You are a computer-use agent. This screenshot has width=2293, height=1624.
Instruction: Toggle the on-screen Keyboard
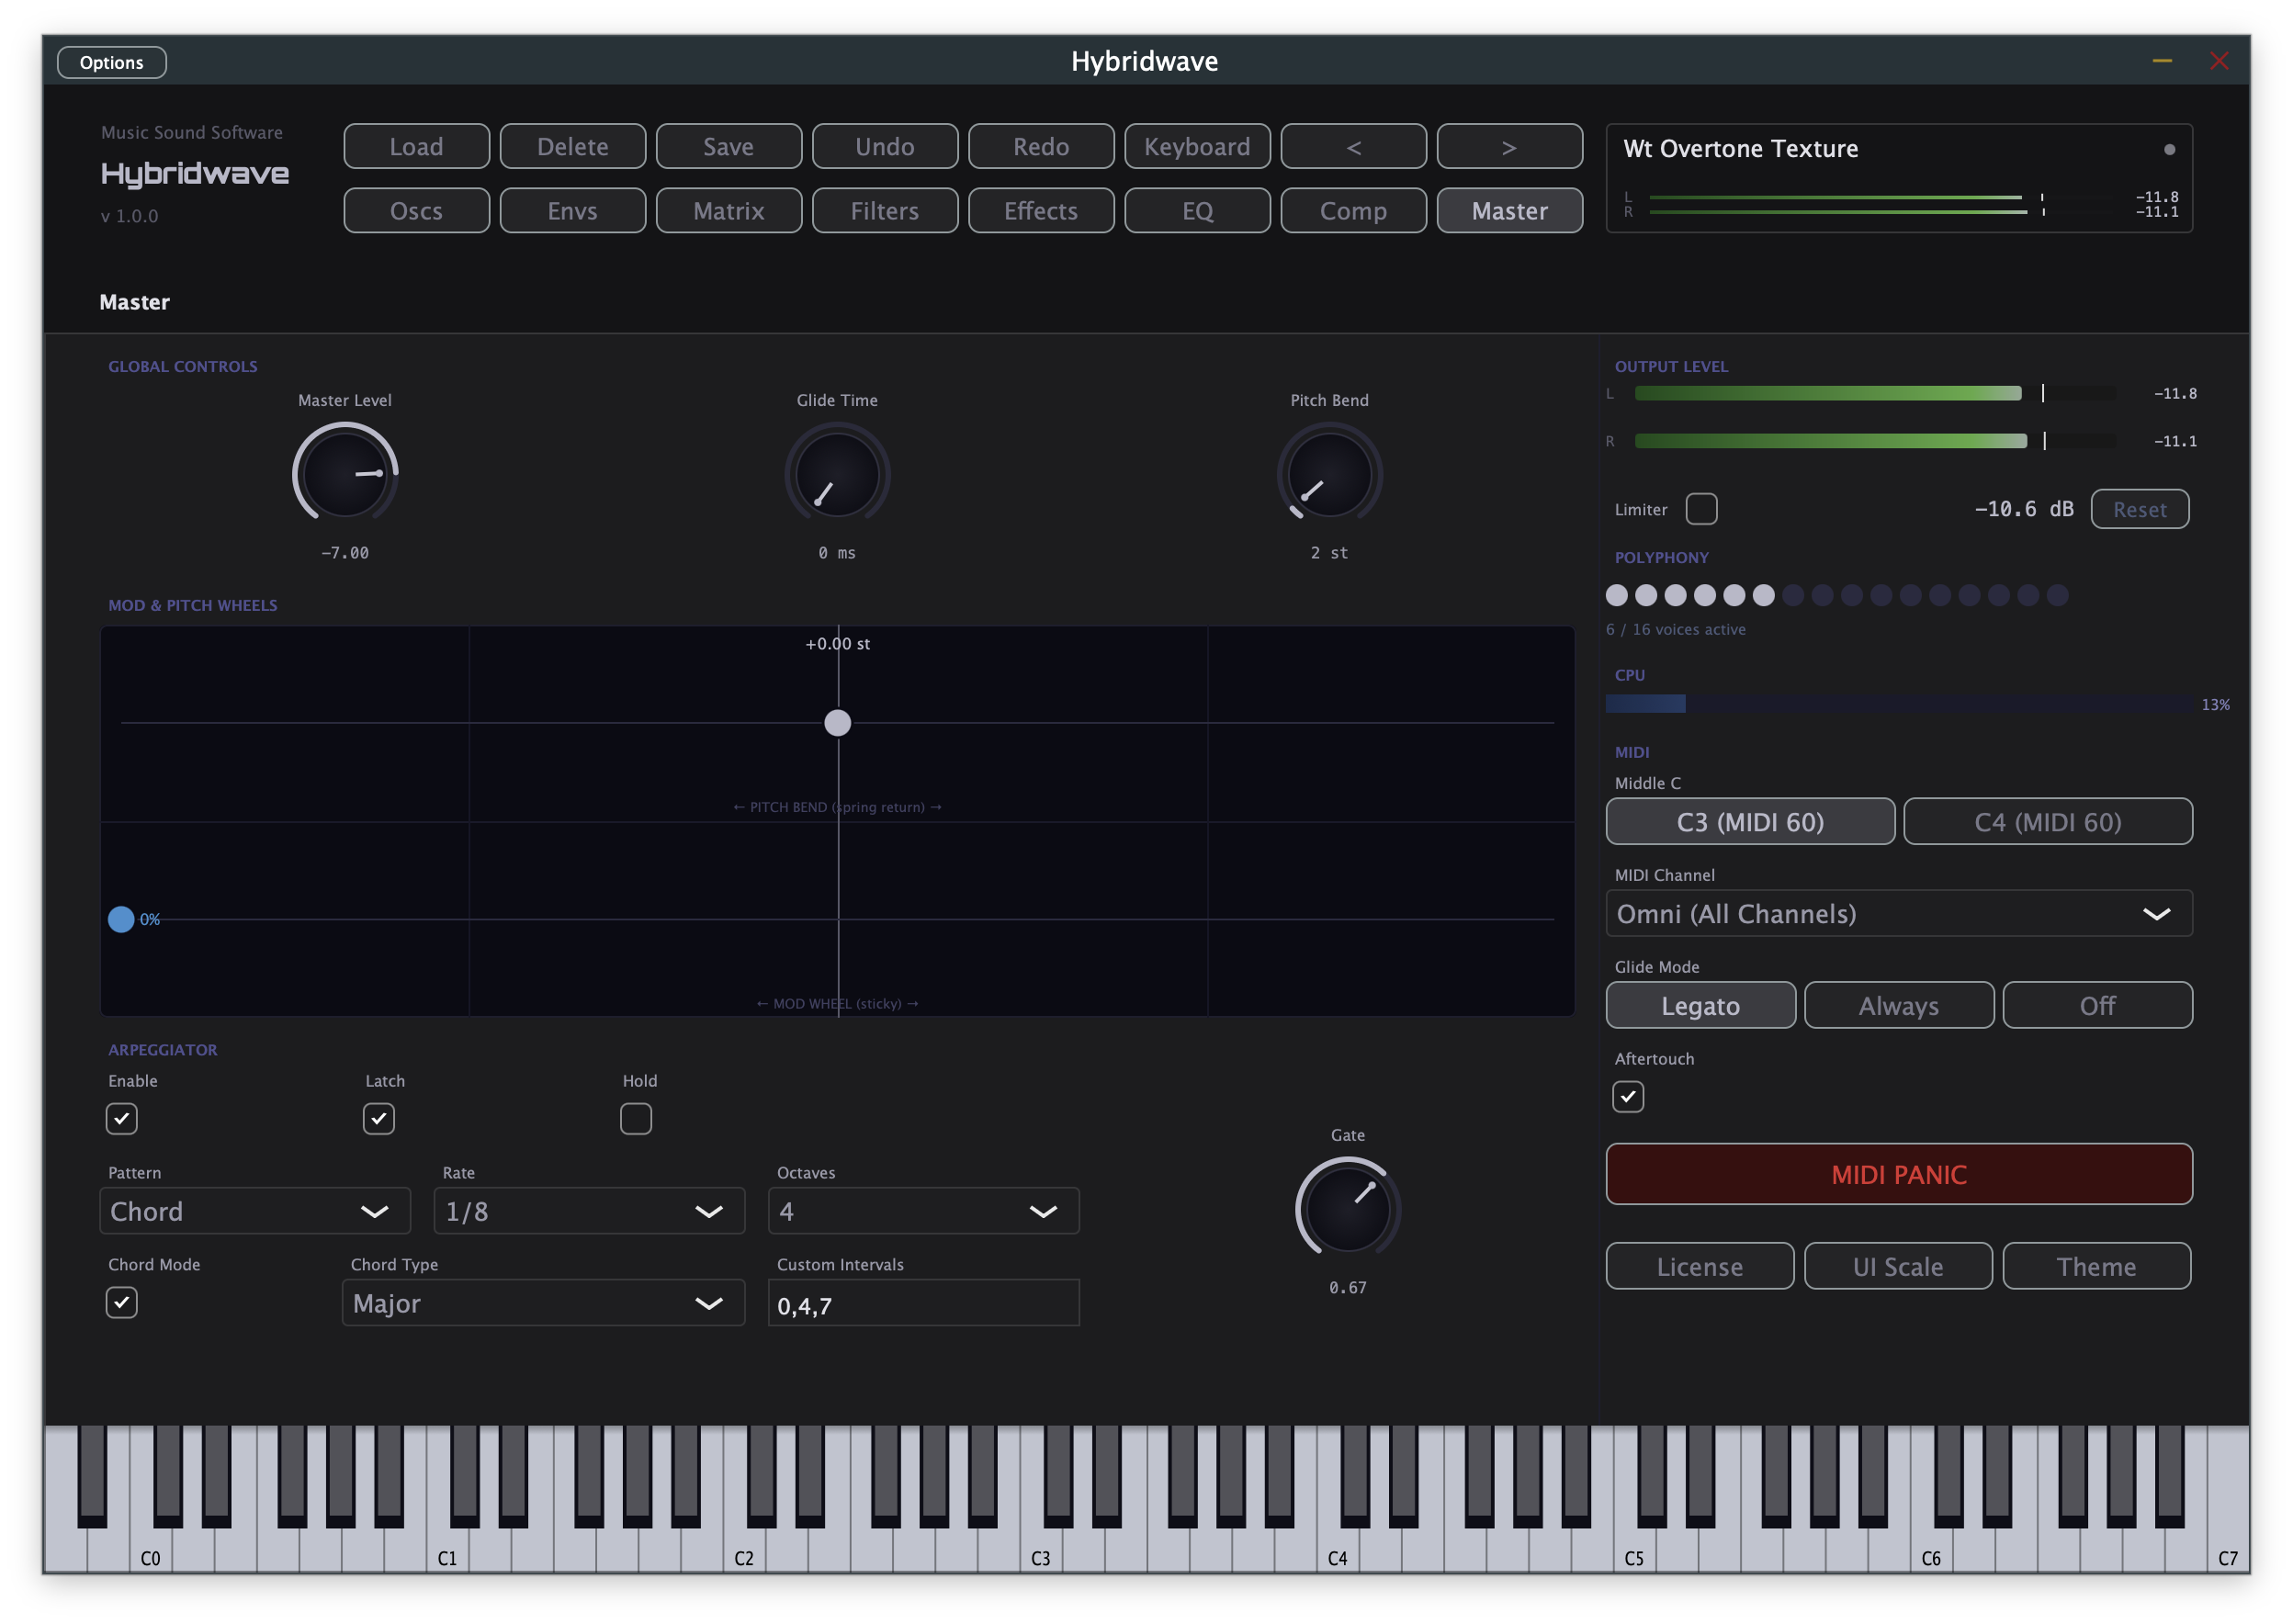(x=1196, y=146)
